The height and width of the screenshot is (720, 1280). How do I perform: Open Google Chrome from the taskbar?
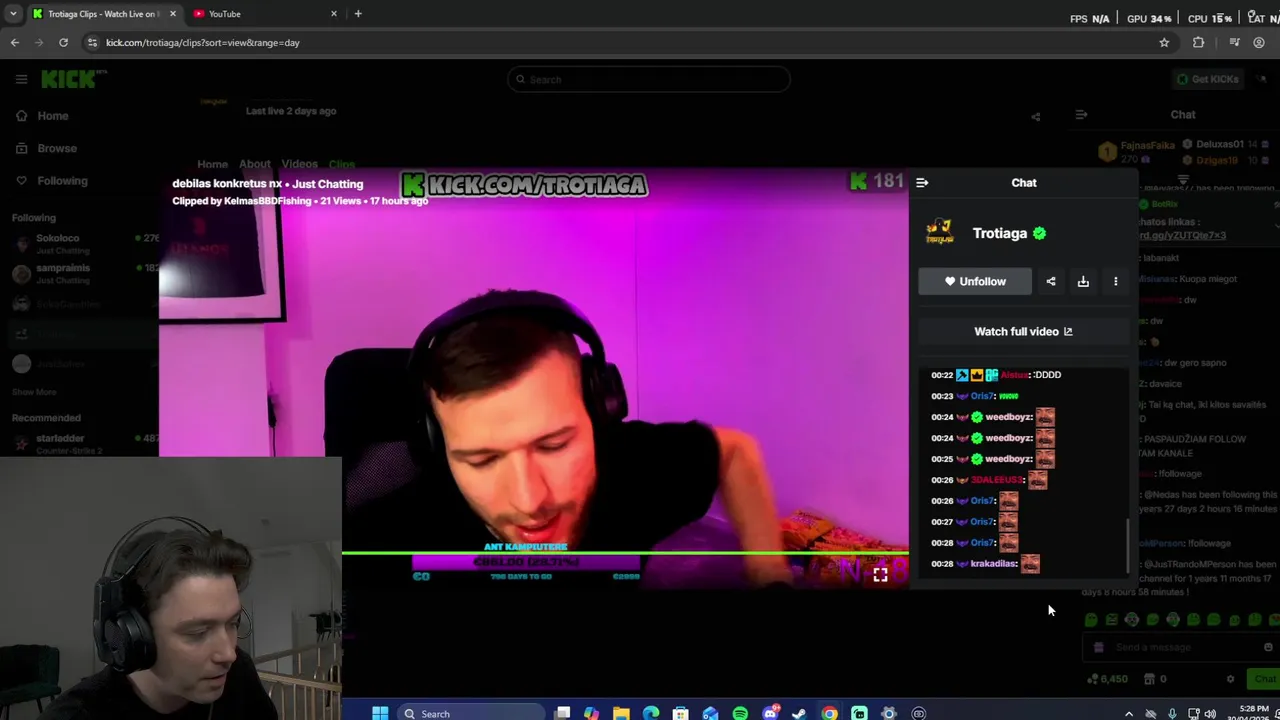(x=829, y=713)
